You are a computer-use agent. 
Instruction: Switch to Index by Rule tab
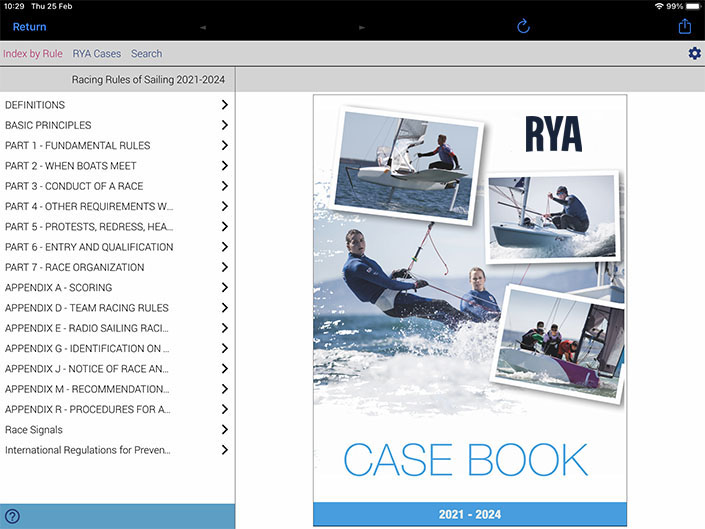pyautogui.click(x=32, y=53)
